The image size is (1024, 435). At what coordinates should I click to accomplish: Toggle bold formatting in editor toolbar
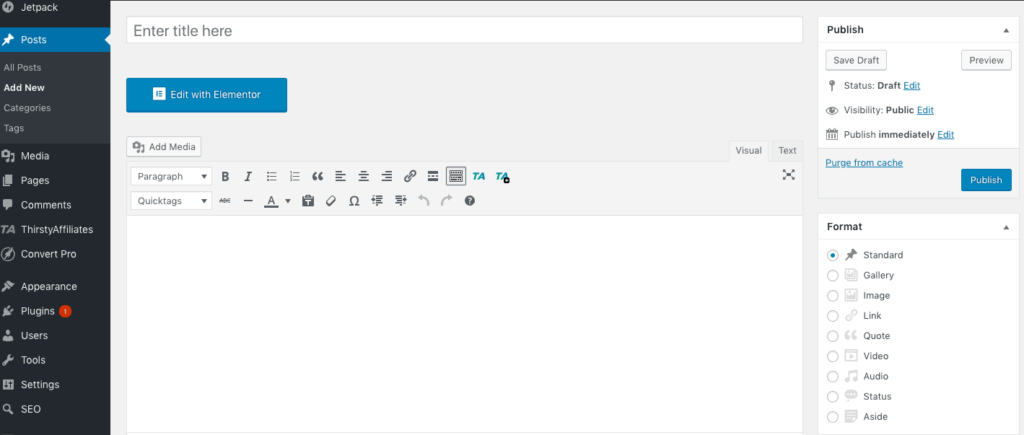pos(225,176)
